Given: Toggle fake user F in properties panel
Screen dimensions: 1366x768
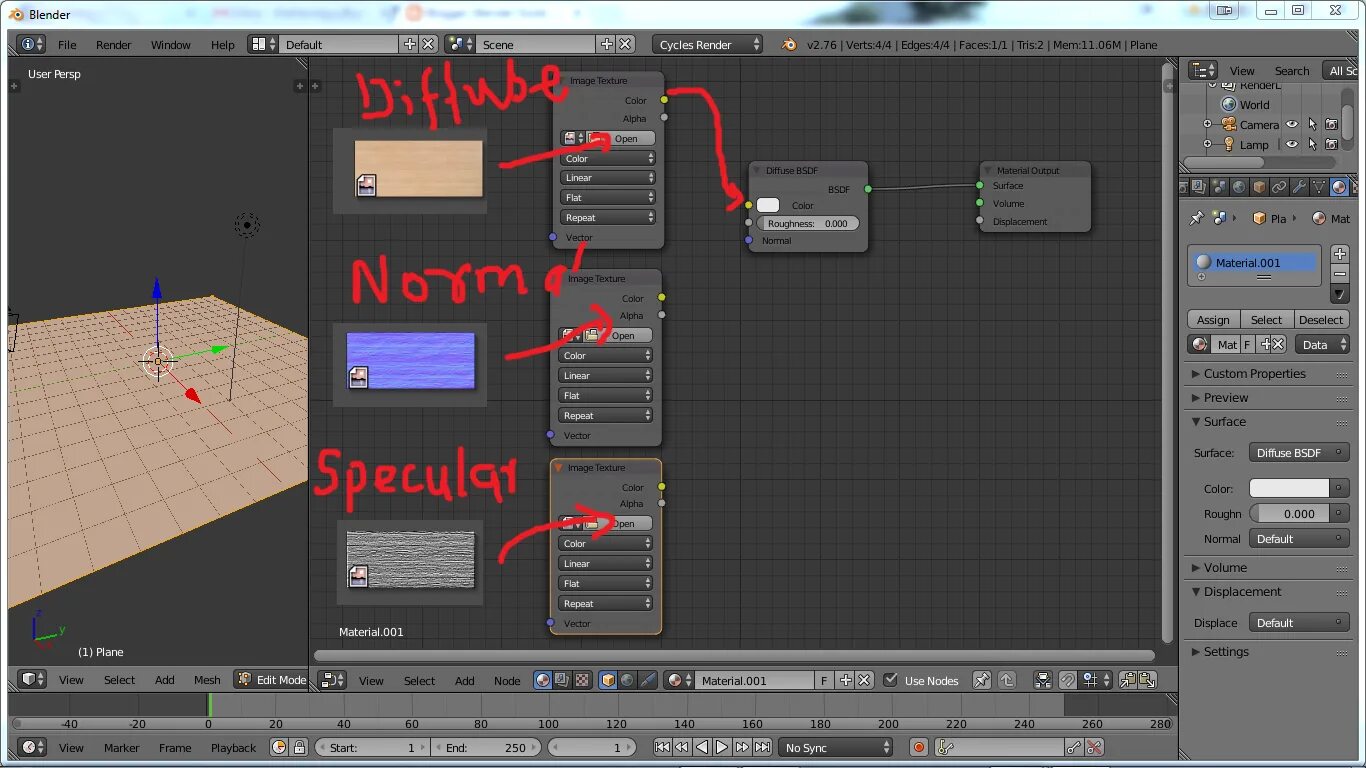Looking at the screenshot, I should coord(1247,344).
